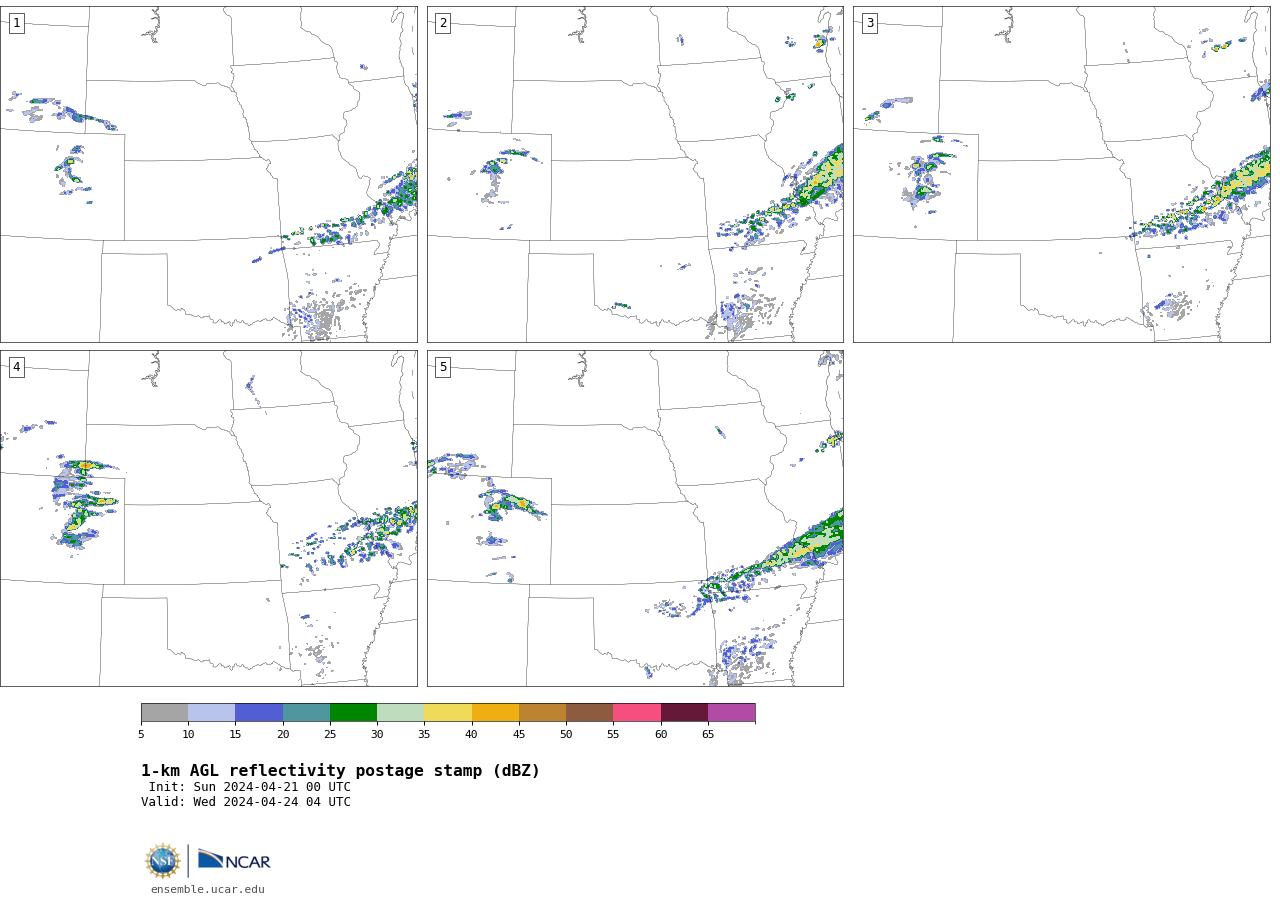Open ensemble member 3 reflectivity map
This screenshot has width=1280, height=901.
[1061, 174]
